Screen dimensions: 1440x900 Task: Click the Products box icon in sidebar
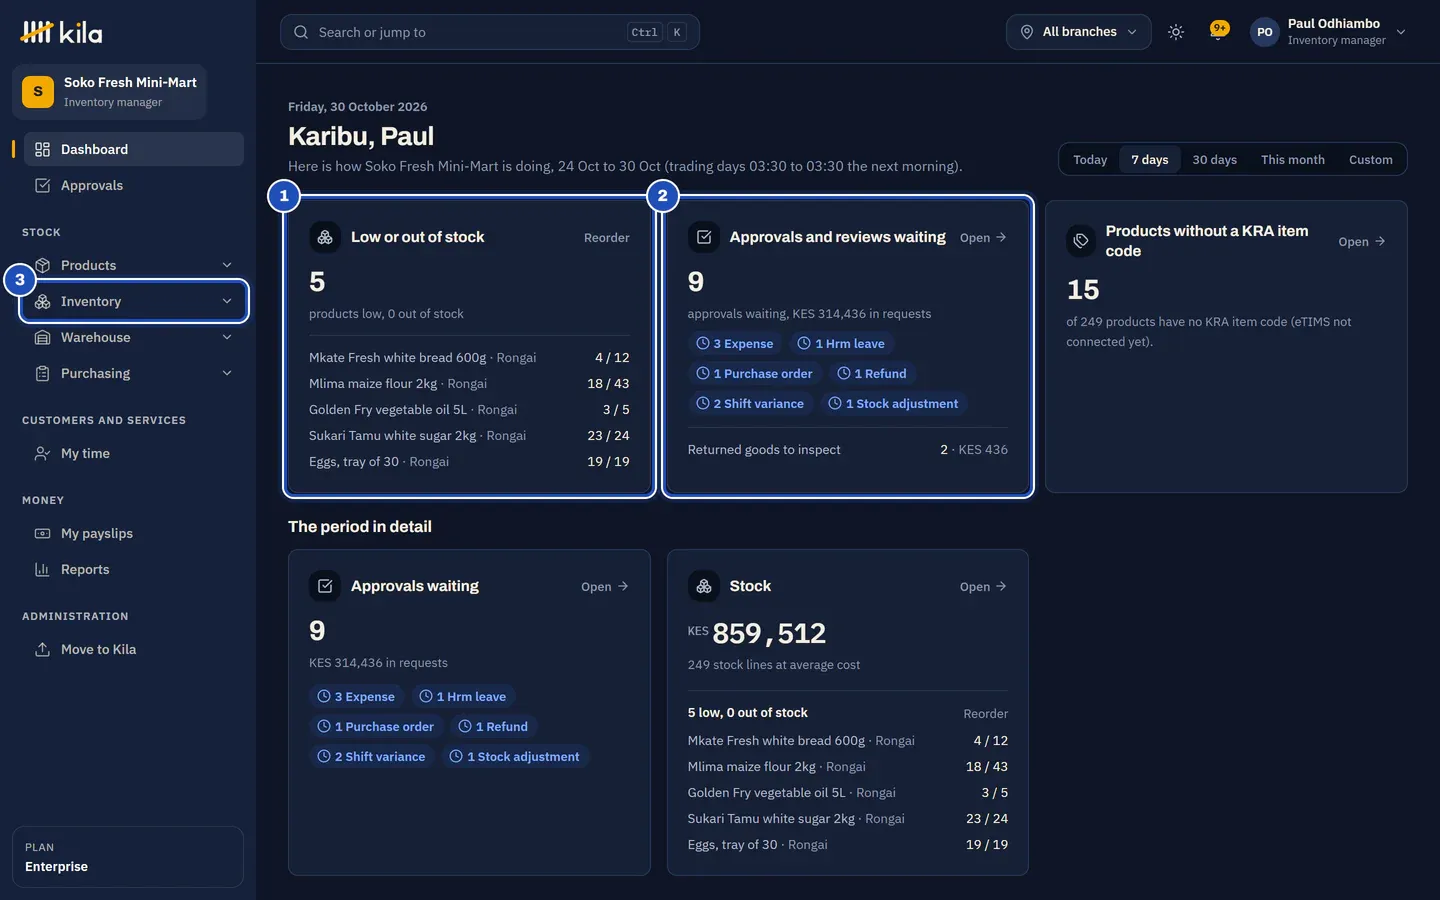[42, 265]
